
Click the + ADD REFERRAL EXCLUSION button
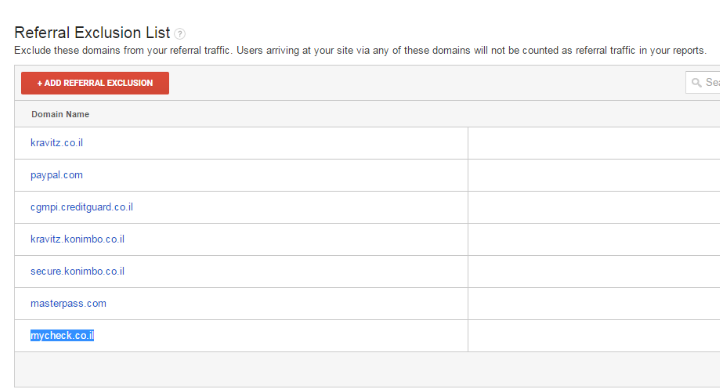click(95, 83)
